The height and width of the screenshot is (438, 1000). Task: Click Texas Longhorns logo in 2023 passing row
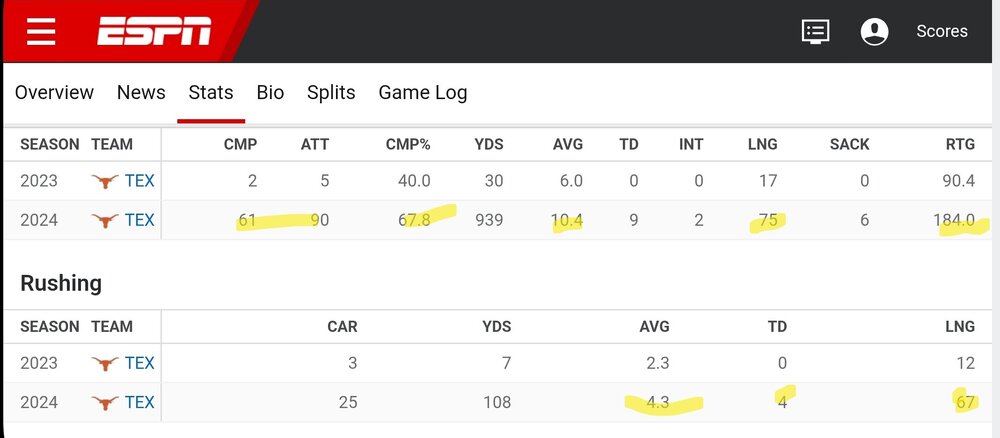click(x=104, y=181)
